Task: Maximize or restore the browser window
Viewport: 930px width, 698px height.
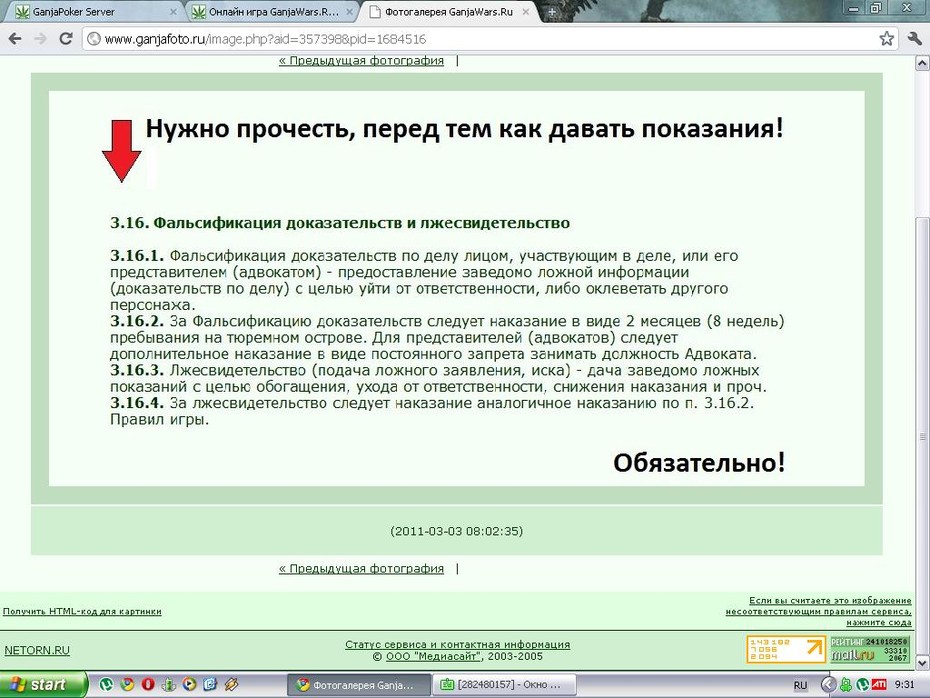Action: 876,8
